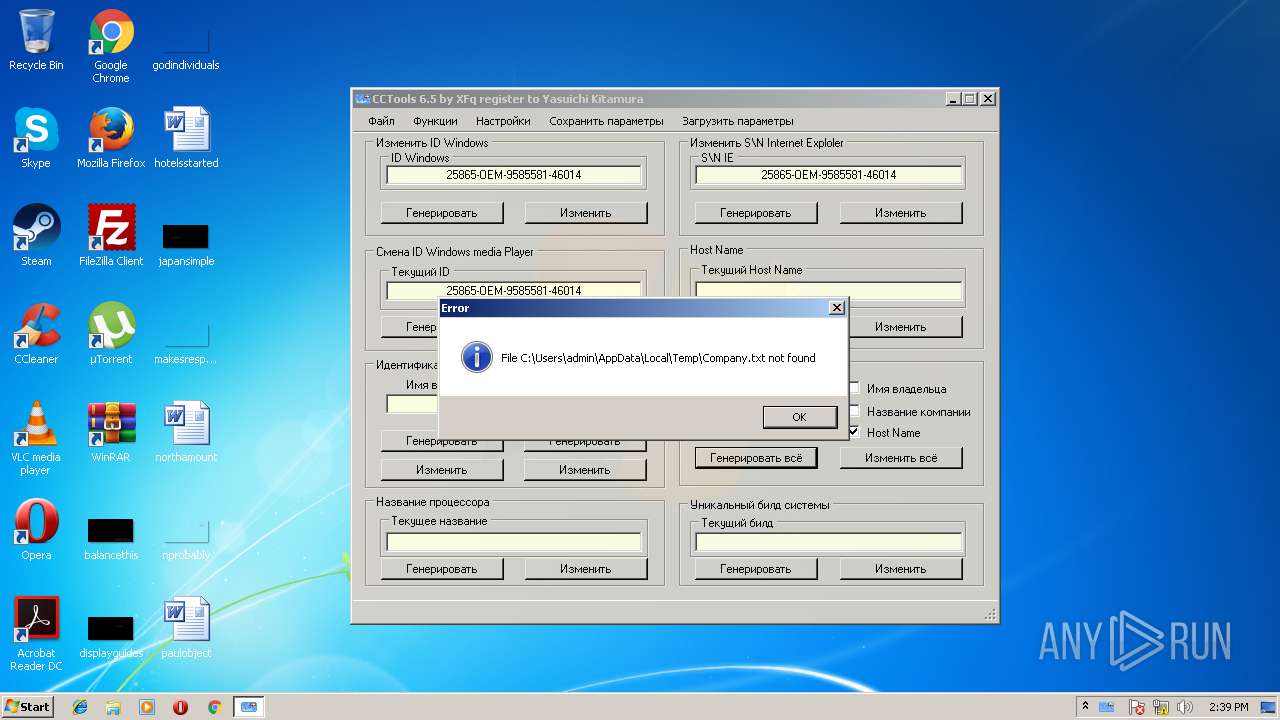Select the northamount Word document
Image resolution: width=1280 pixels, height=720 pixels.
click(186, 432)
